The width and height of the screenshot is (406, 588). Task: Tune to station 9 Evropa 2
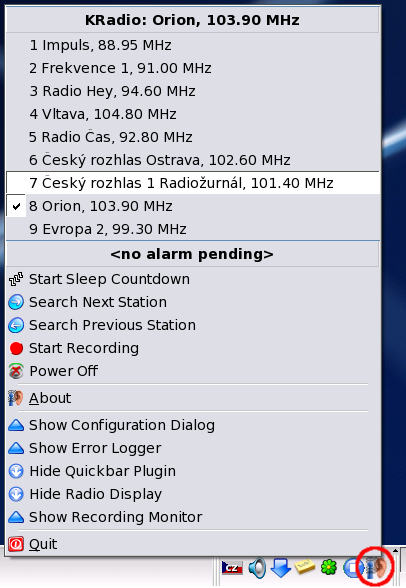[193, 229]
